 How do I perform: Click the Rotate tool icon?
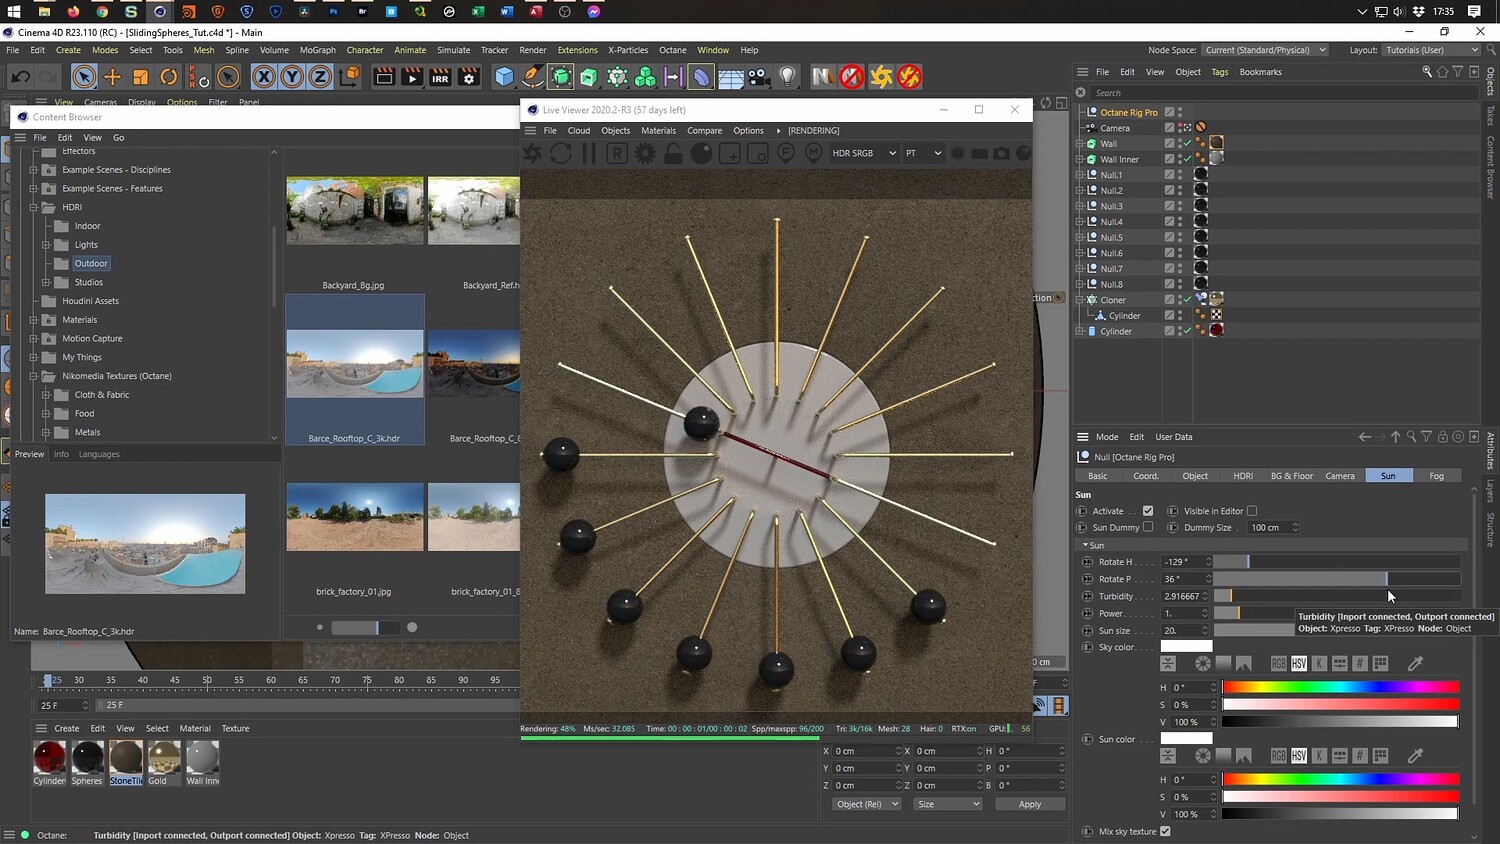[169, 77]
